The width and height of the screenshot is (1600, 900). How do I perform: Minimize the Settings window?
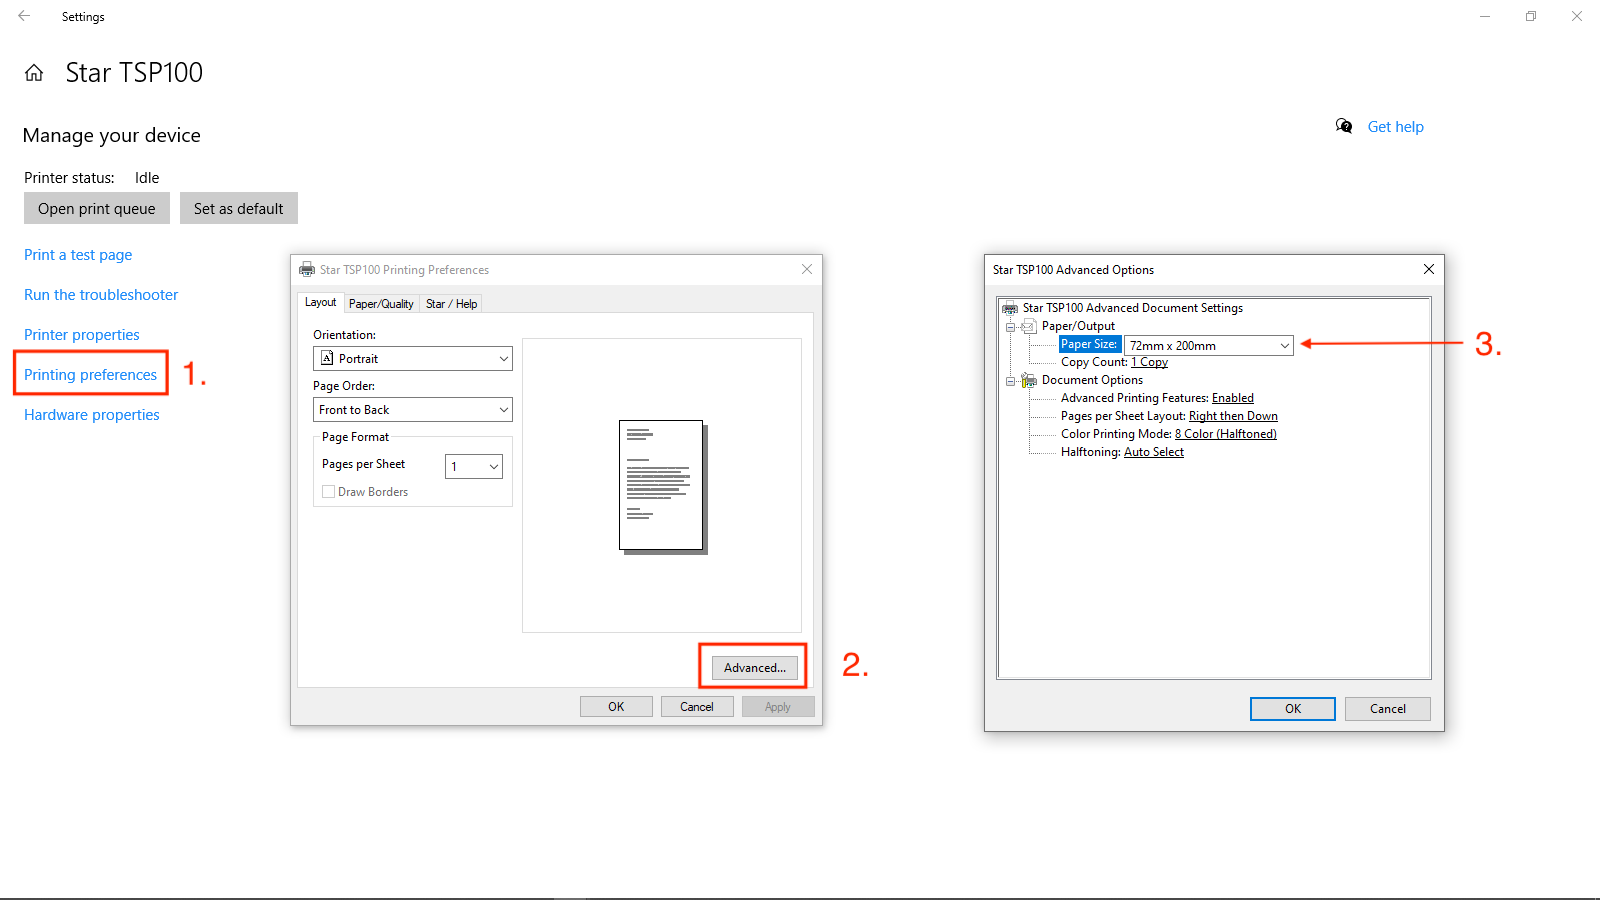coord(1485,16)
